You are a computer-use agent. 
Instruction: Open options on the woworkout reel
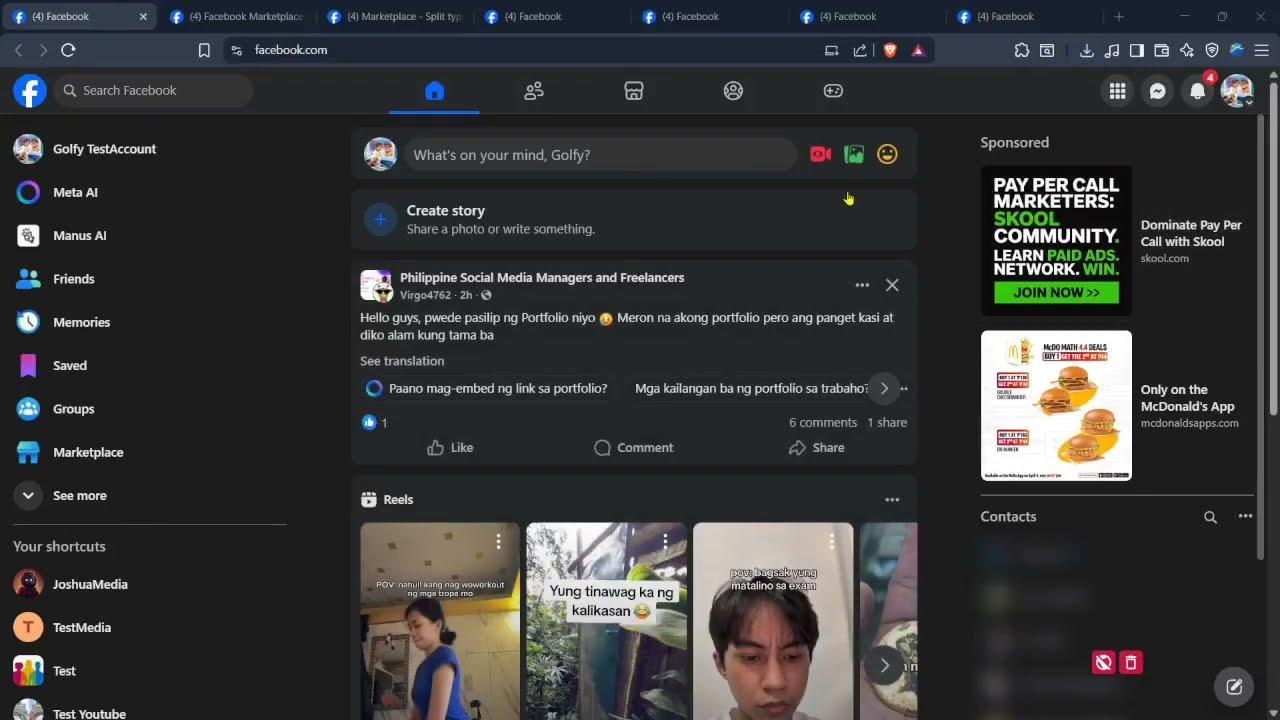click(x=498, y=541)
